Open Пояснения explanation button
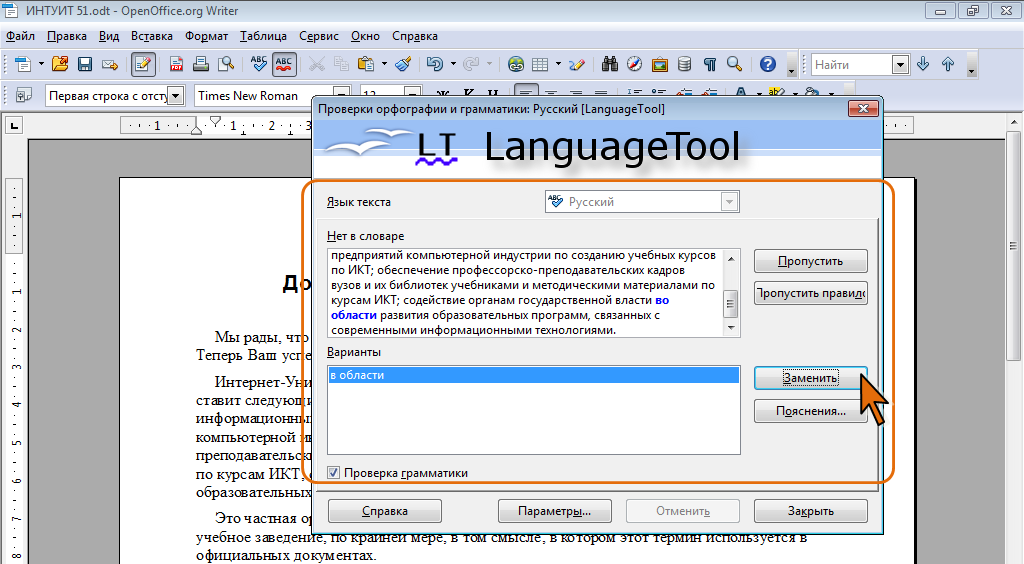This screenshot has width=1024, height=564. coord(810,411)
